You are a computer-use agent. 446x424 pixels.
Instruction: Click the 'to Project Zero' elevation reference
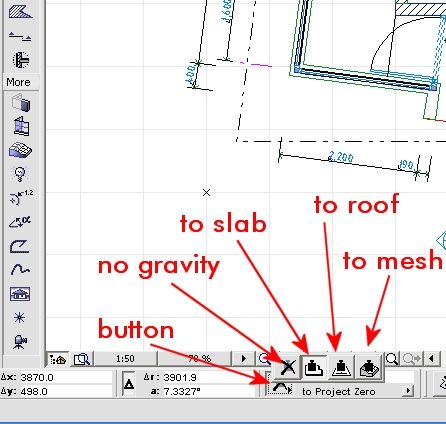(x=338, y=391)
